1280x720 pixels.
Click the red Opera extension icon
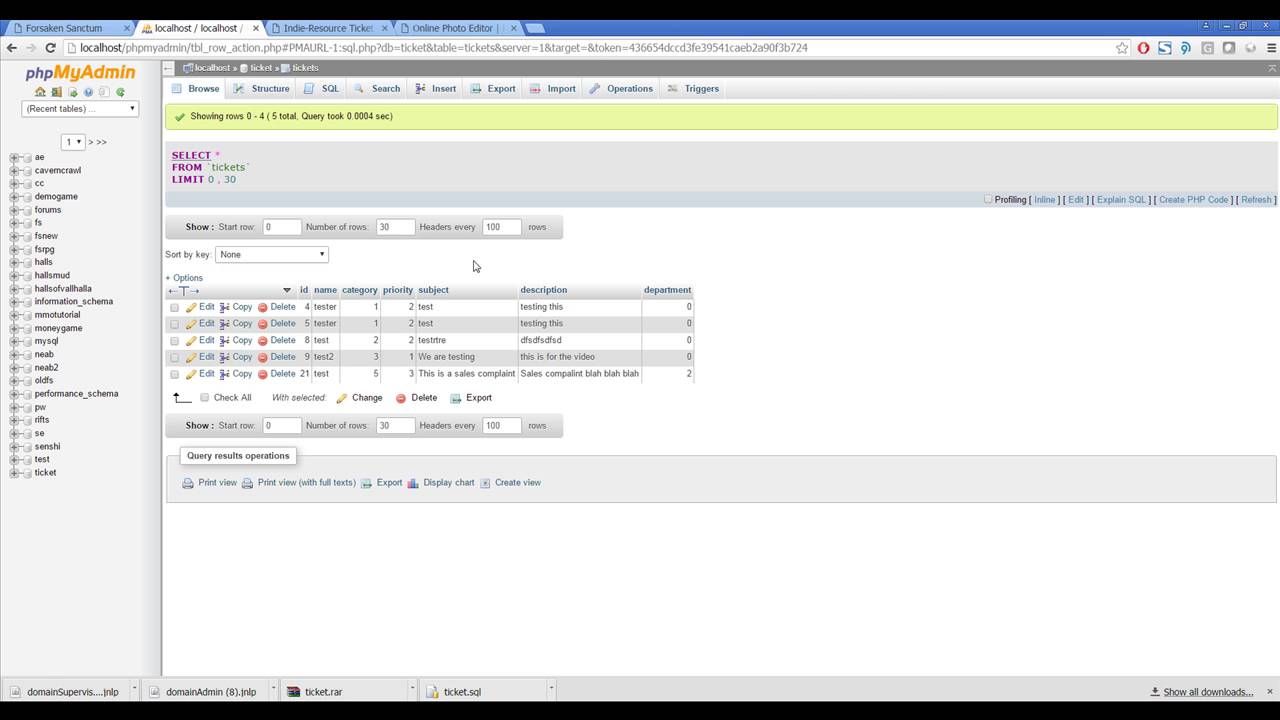(1143, 48)
